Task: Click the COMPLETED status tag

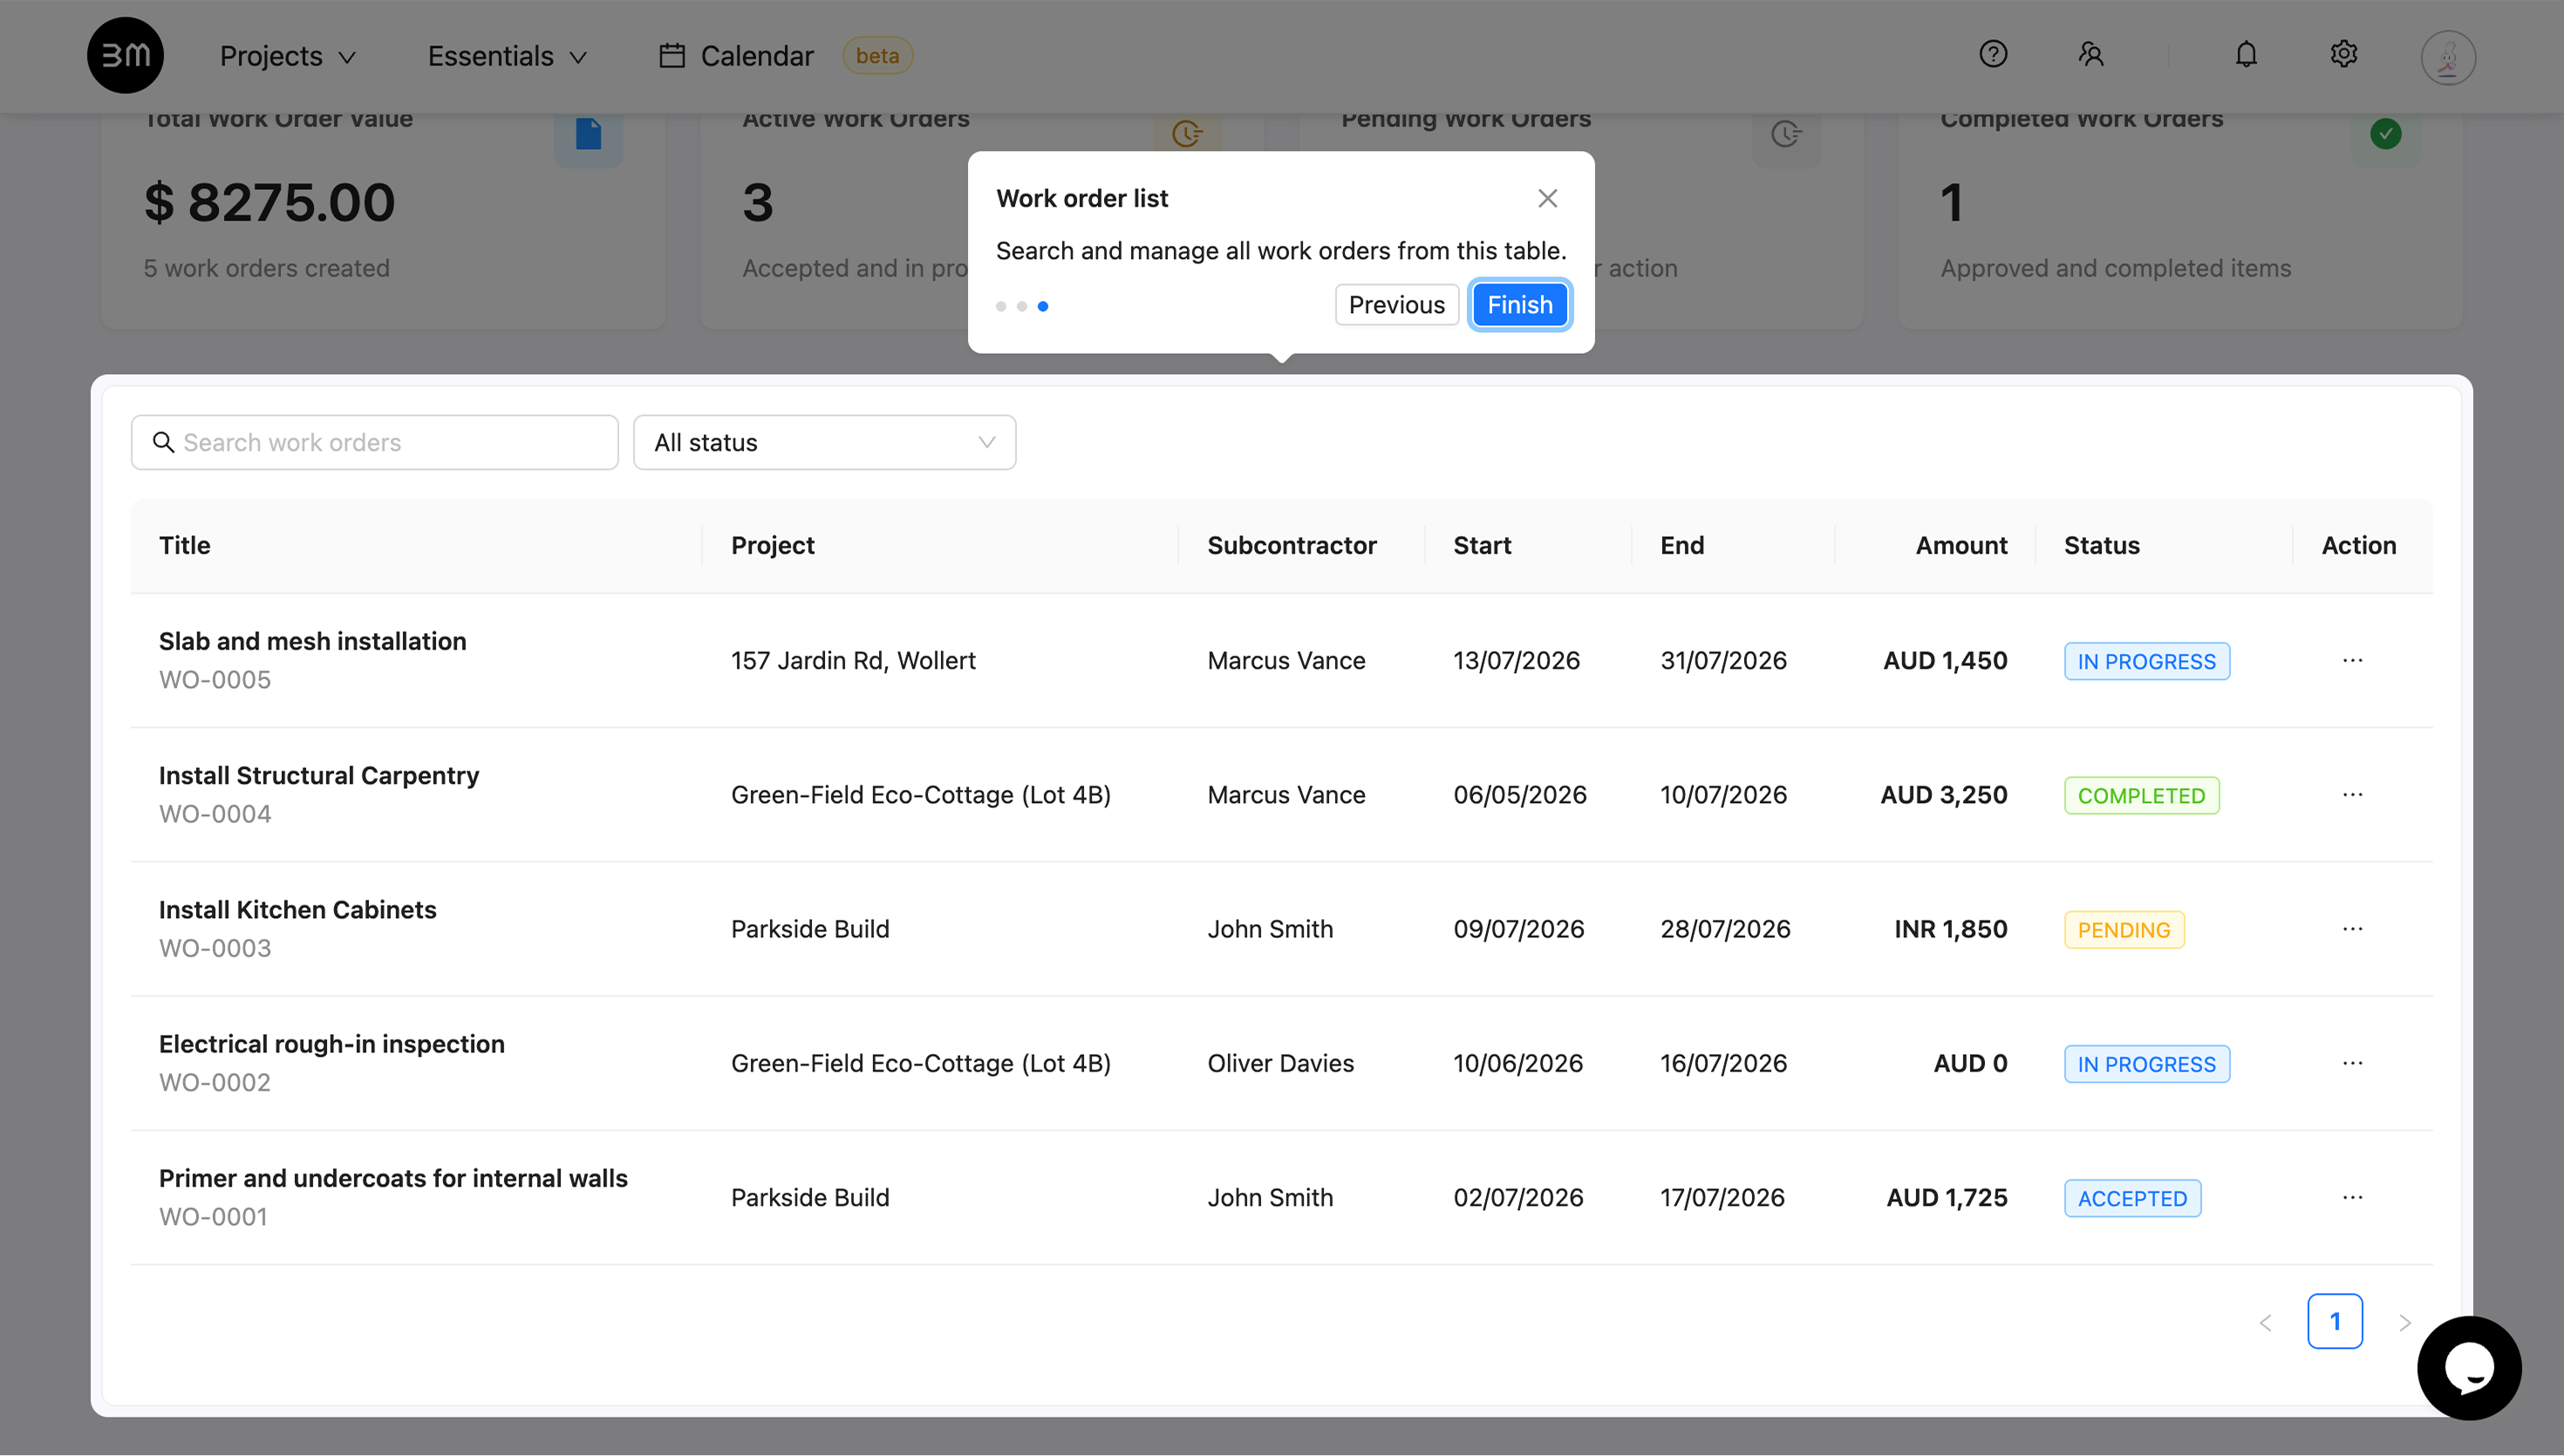Action: 2141,795
